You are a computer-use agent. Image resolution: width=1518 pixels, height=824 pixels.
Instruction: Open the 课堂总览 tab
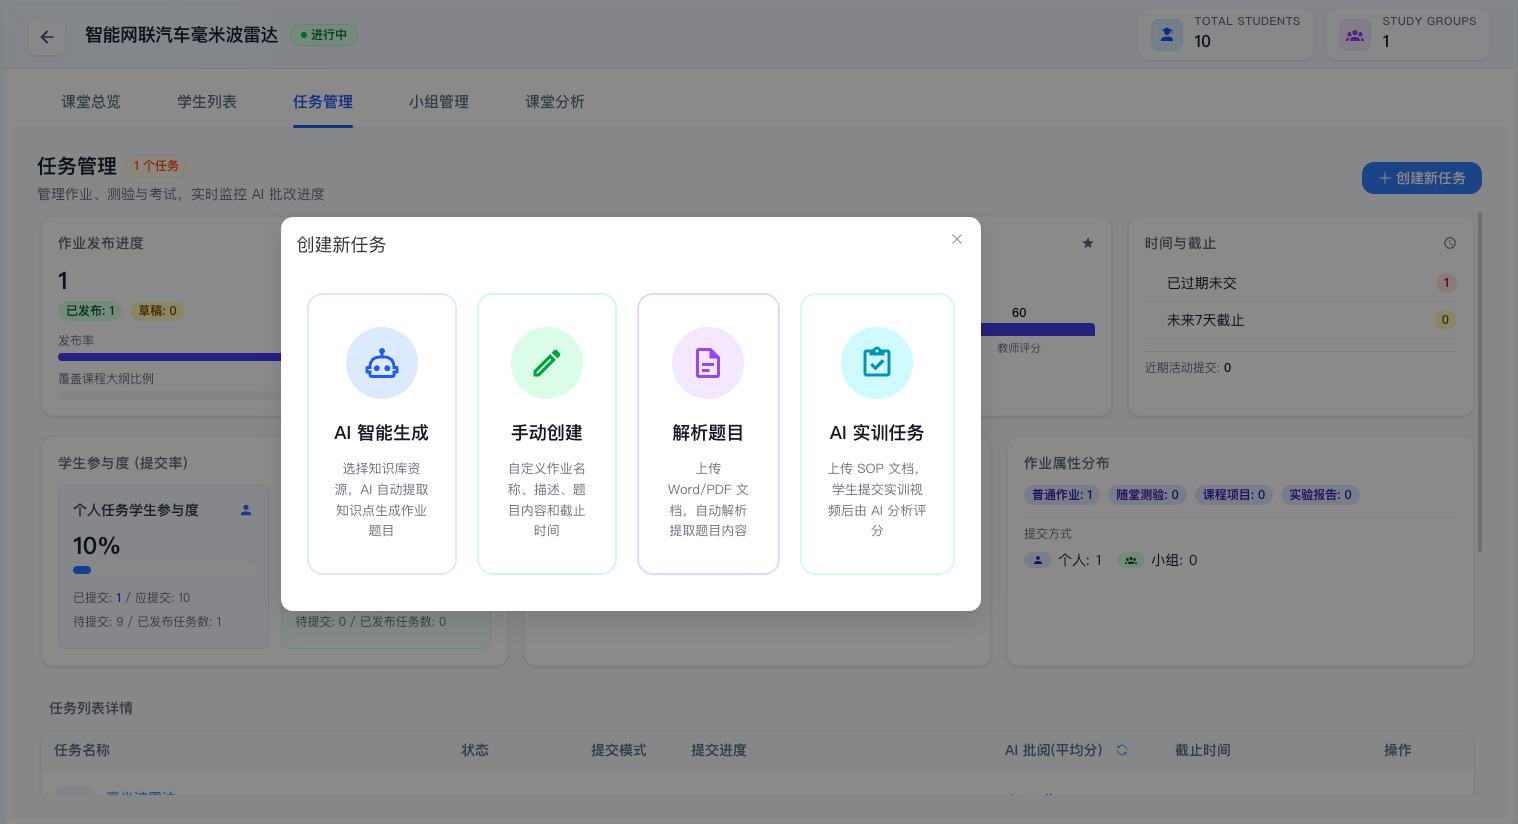91,102
